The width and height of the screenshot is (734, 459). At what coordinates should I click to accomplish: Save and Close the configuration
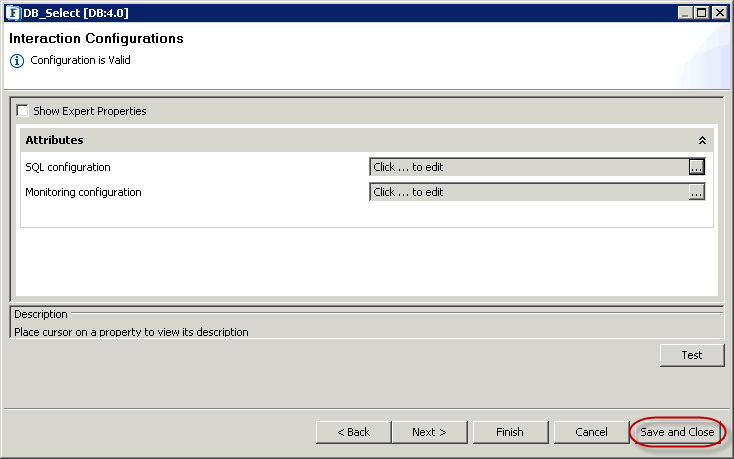(x=677, y=432)
